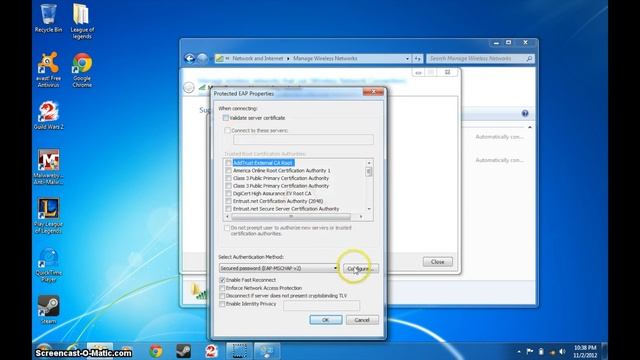Open Select Authentication Method dropdown
Image resolution: width=640 pixels, height=360 pixels.
[x=279, y=268]
